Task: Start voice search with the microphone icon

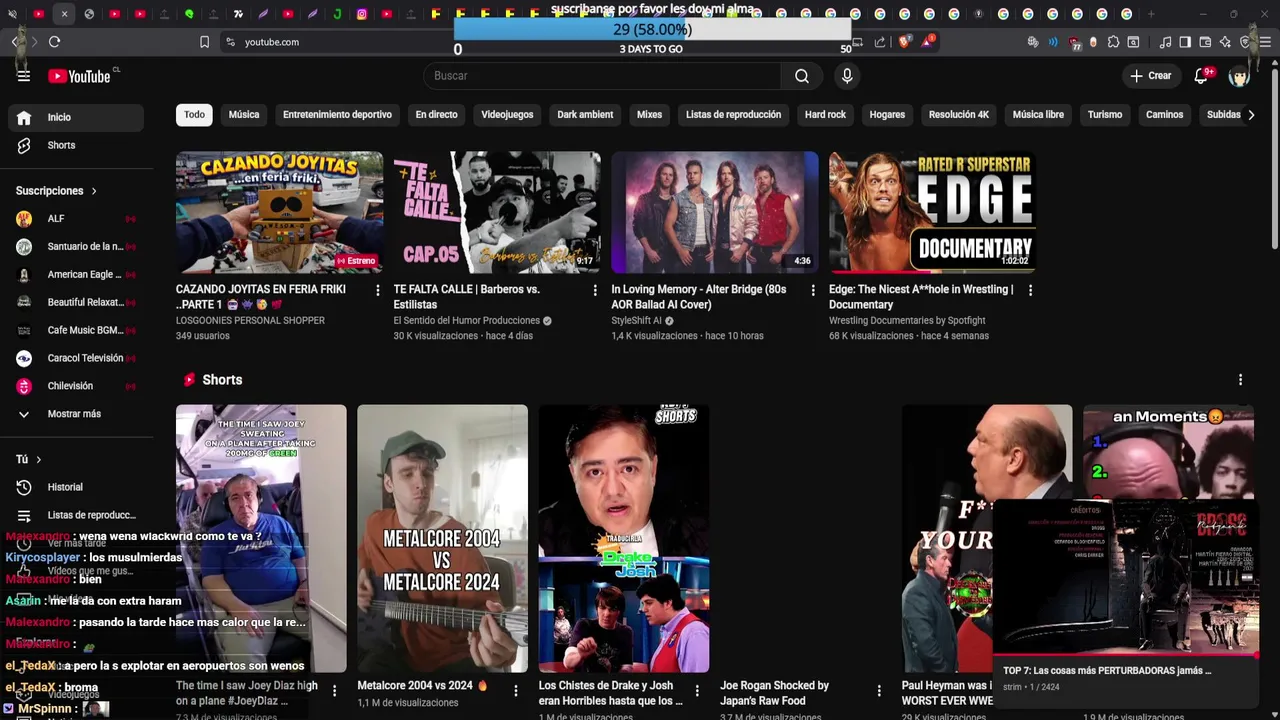Action: pos(847,76)
